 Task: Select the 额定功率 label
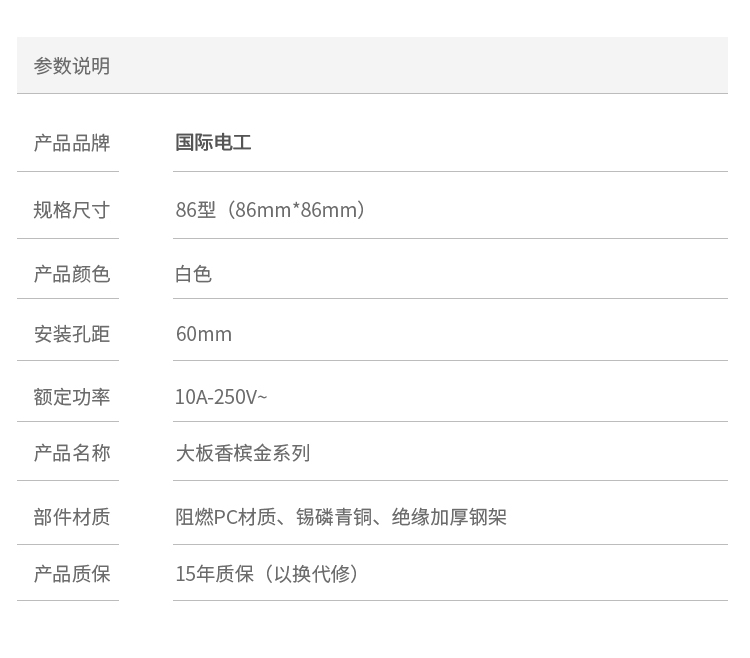coord(72,397)
